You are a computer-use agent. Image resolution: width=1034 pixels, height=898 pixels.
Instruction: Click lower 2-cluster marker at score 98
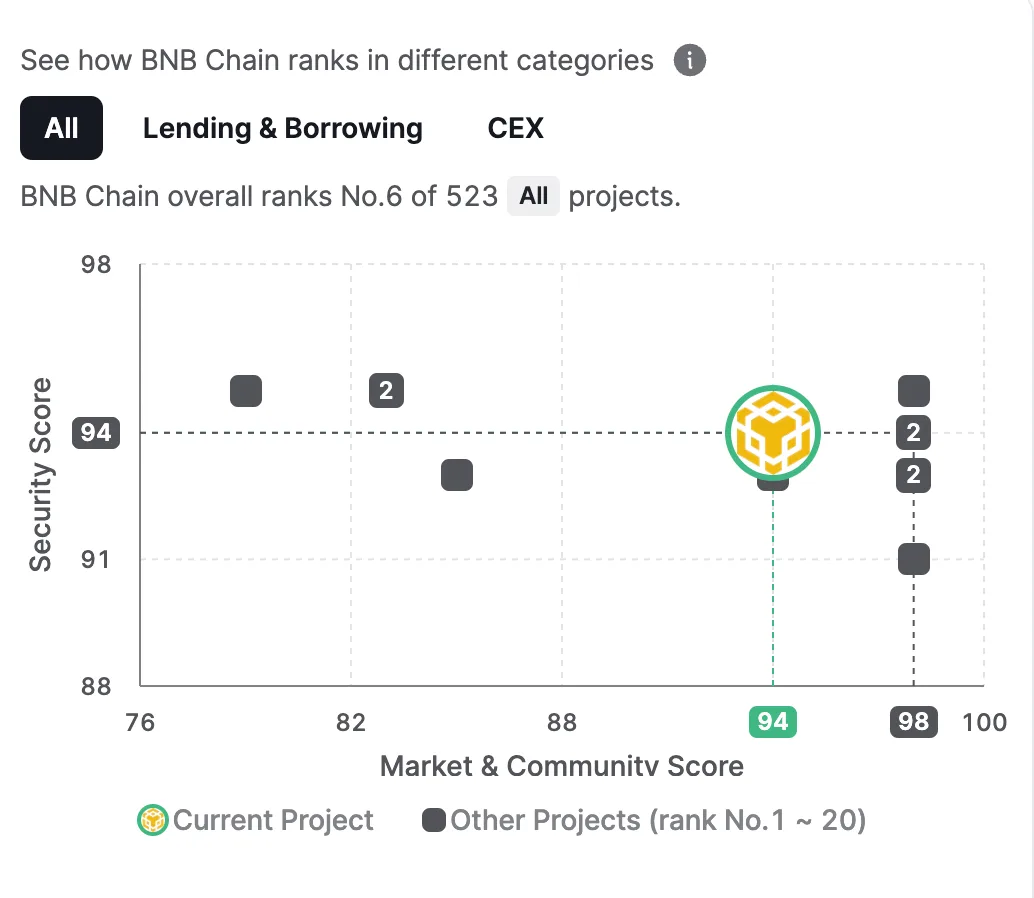913,475
